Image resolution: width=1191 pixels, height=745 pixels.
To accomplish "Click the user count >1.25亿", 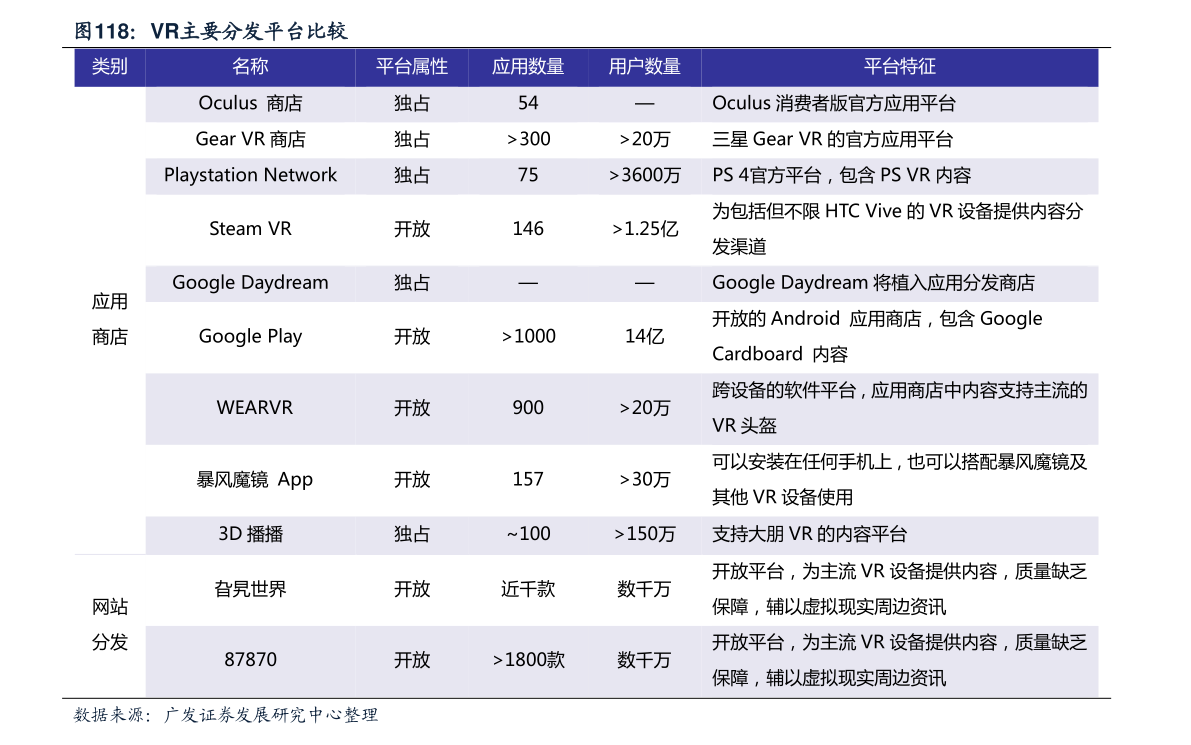I will 644,229.
